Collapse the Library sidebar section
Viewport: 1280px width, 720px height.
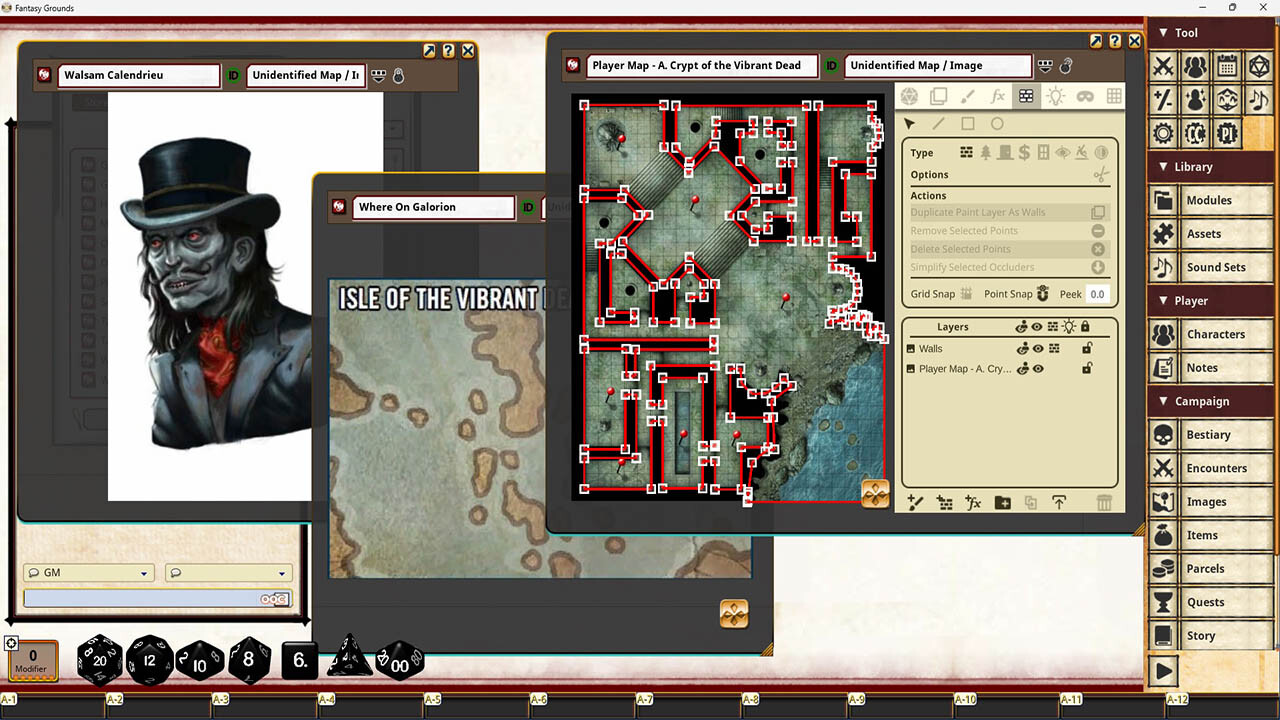1163,167
